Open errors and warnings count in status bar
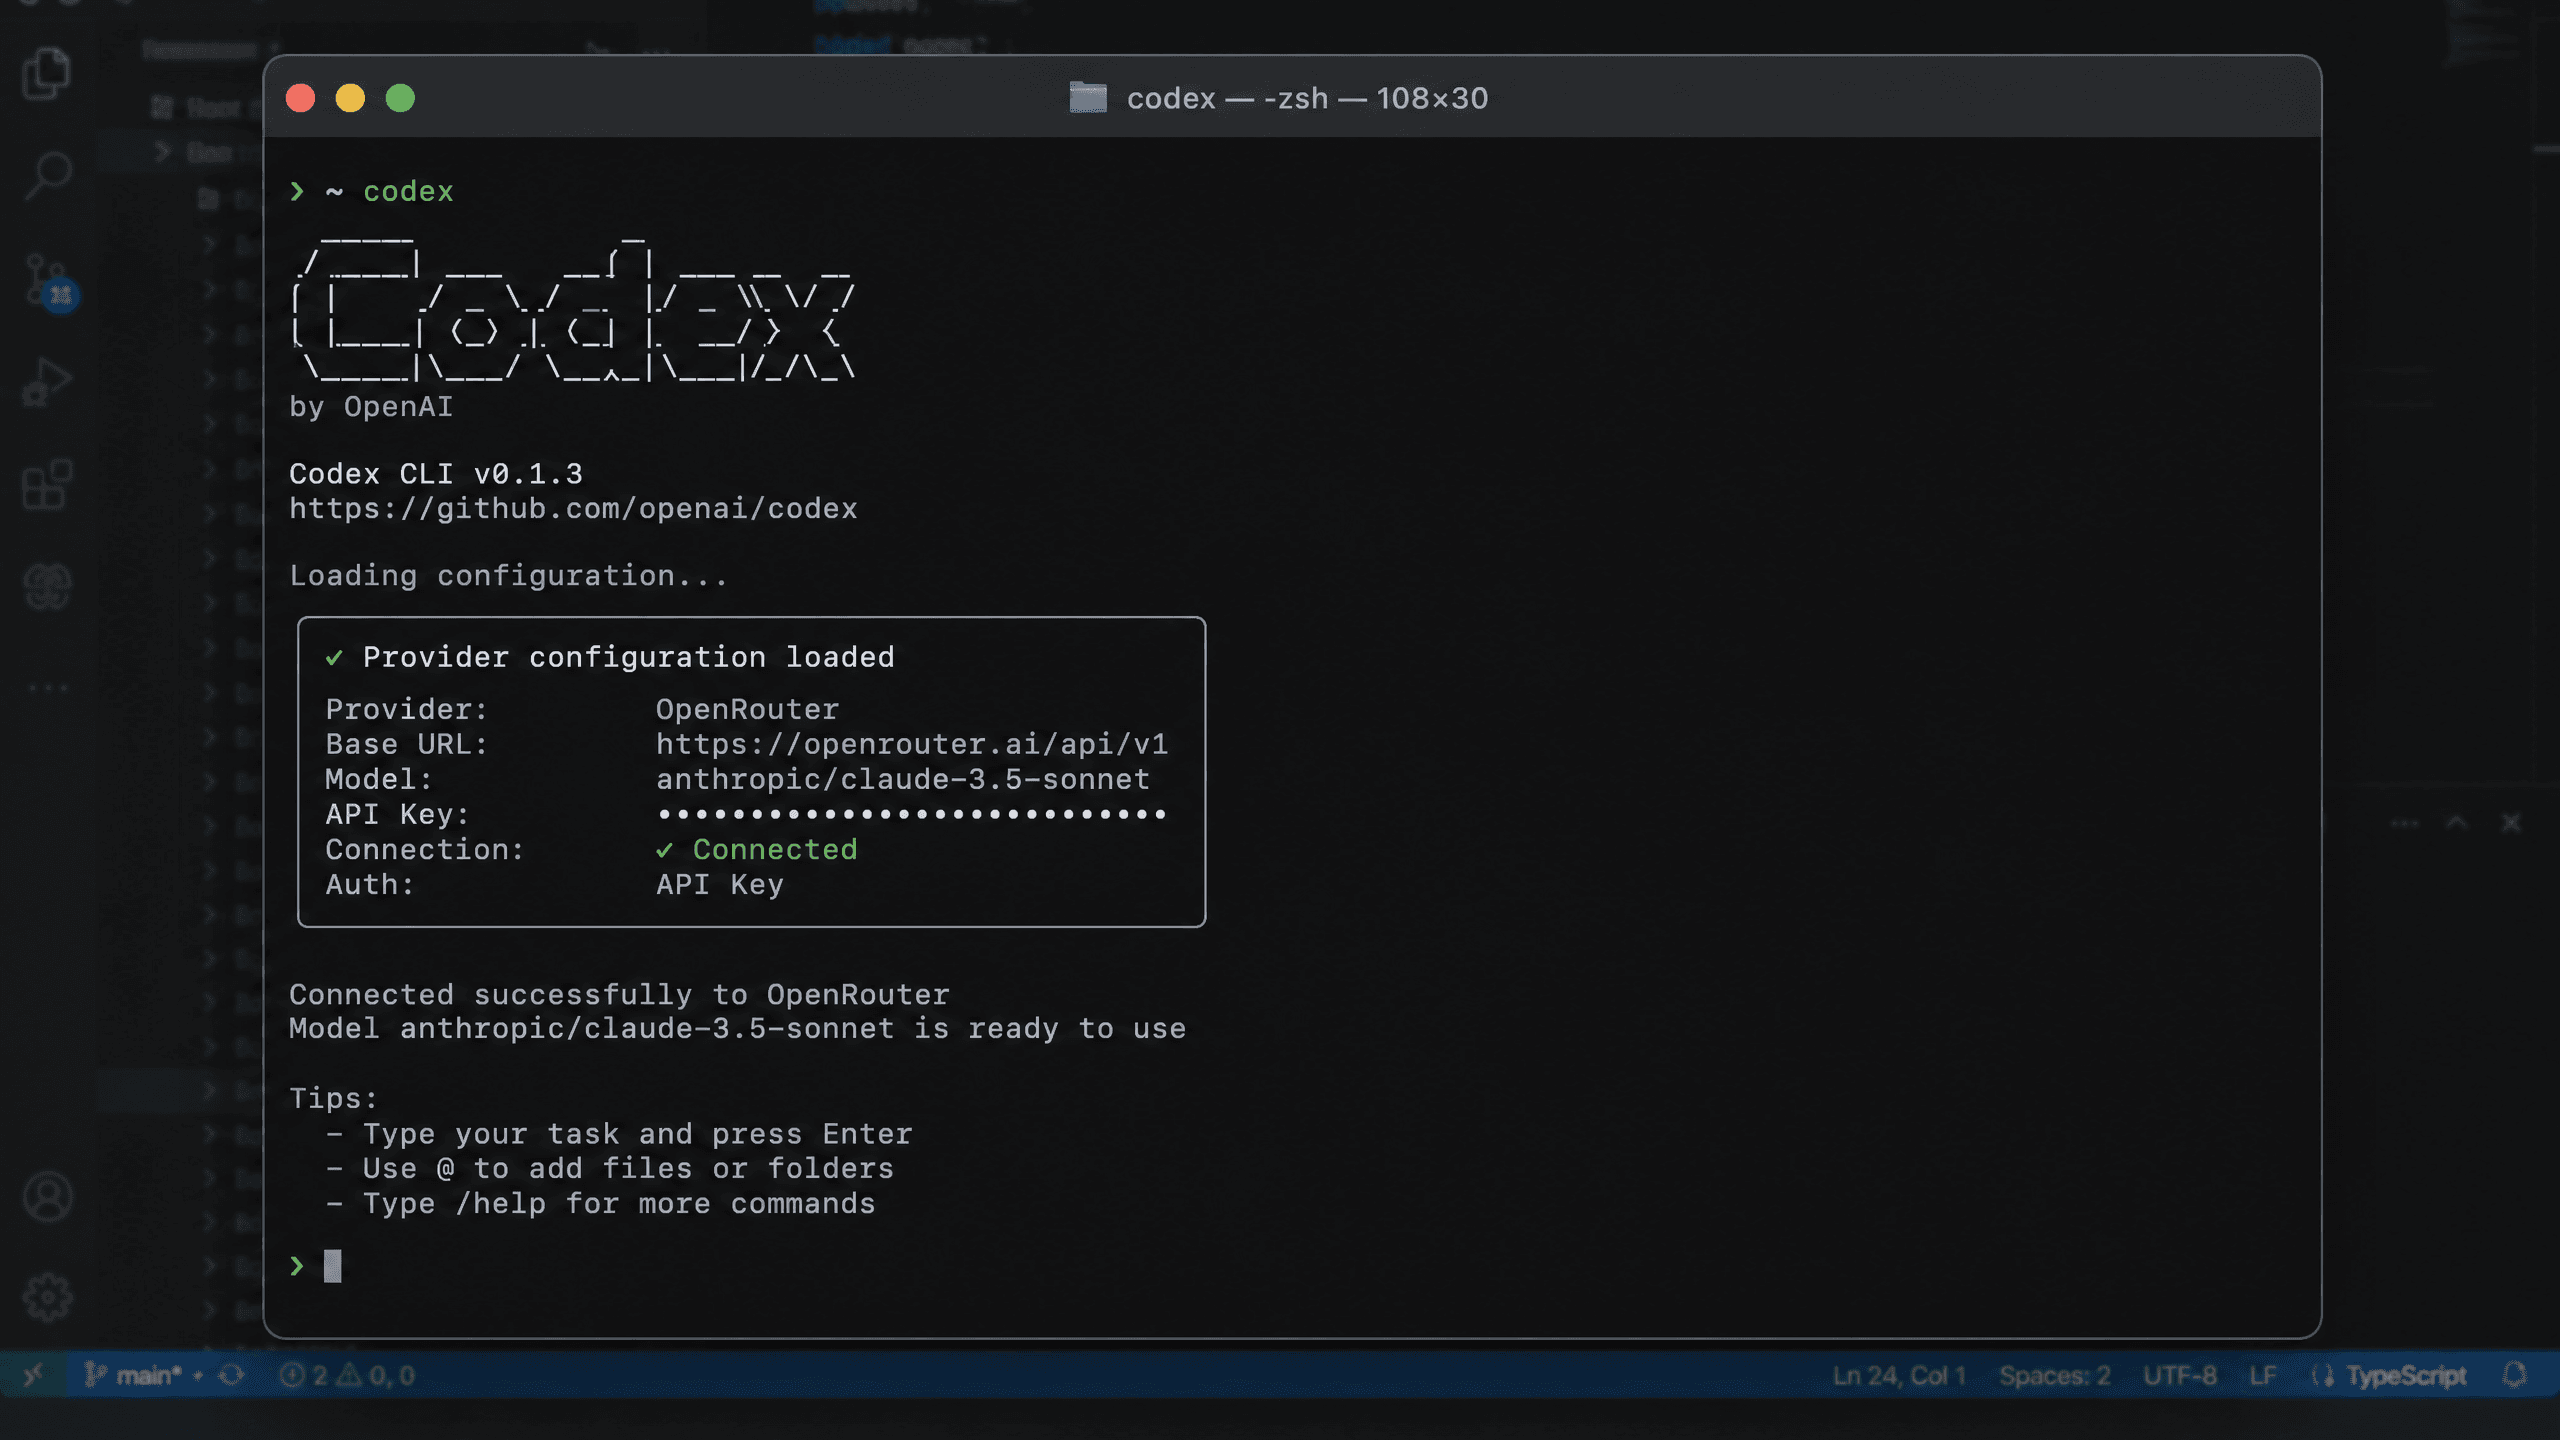The width and height of the screenshot is (2560, 1440). (x=347, y=1375)
